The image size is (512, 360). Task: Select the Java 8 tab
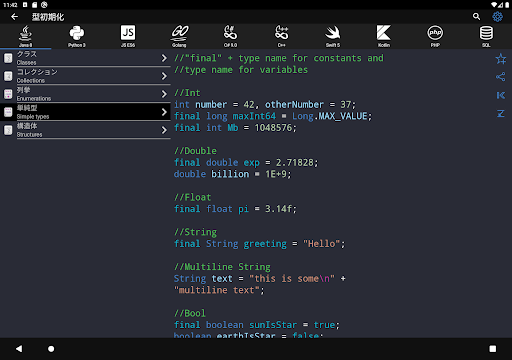[26, 36]
